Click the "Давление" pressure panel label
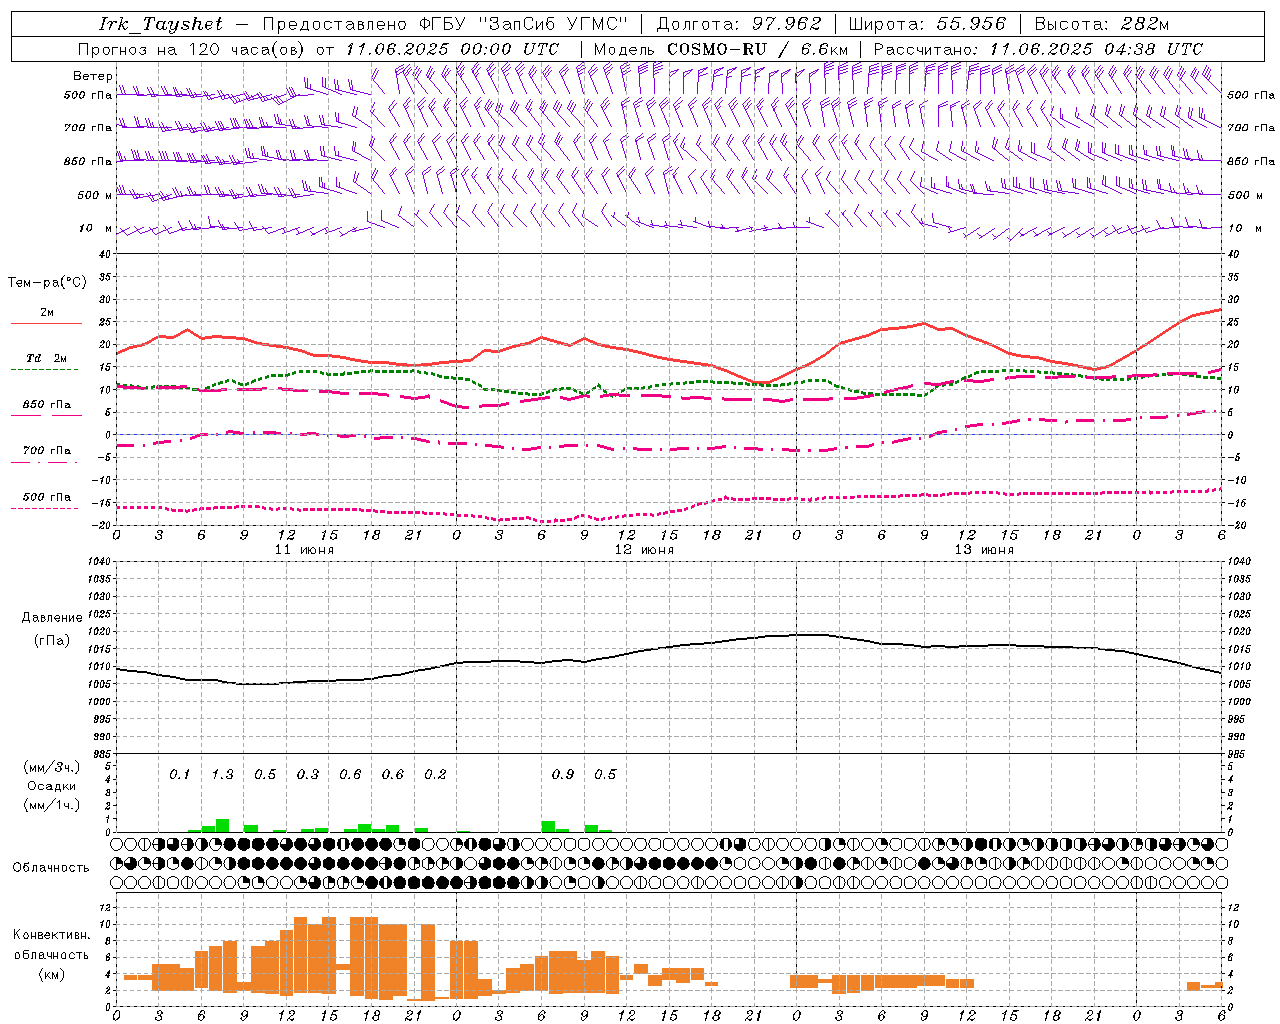 coord(52,618)
